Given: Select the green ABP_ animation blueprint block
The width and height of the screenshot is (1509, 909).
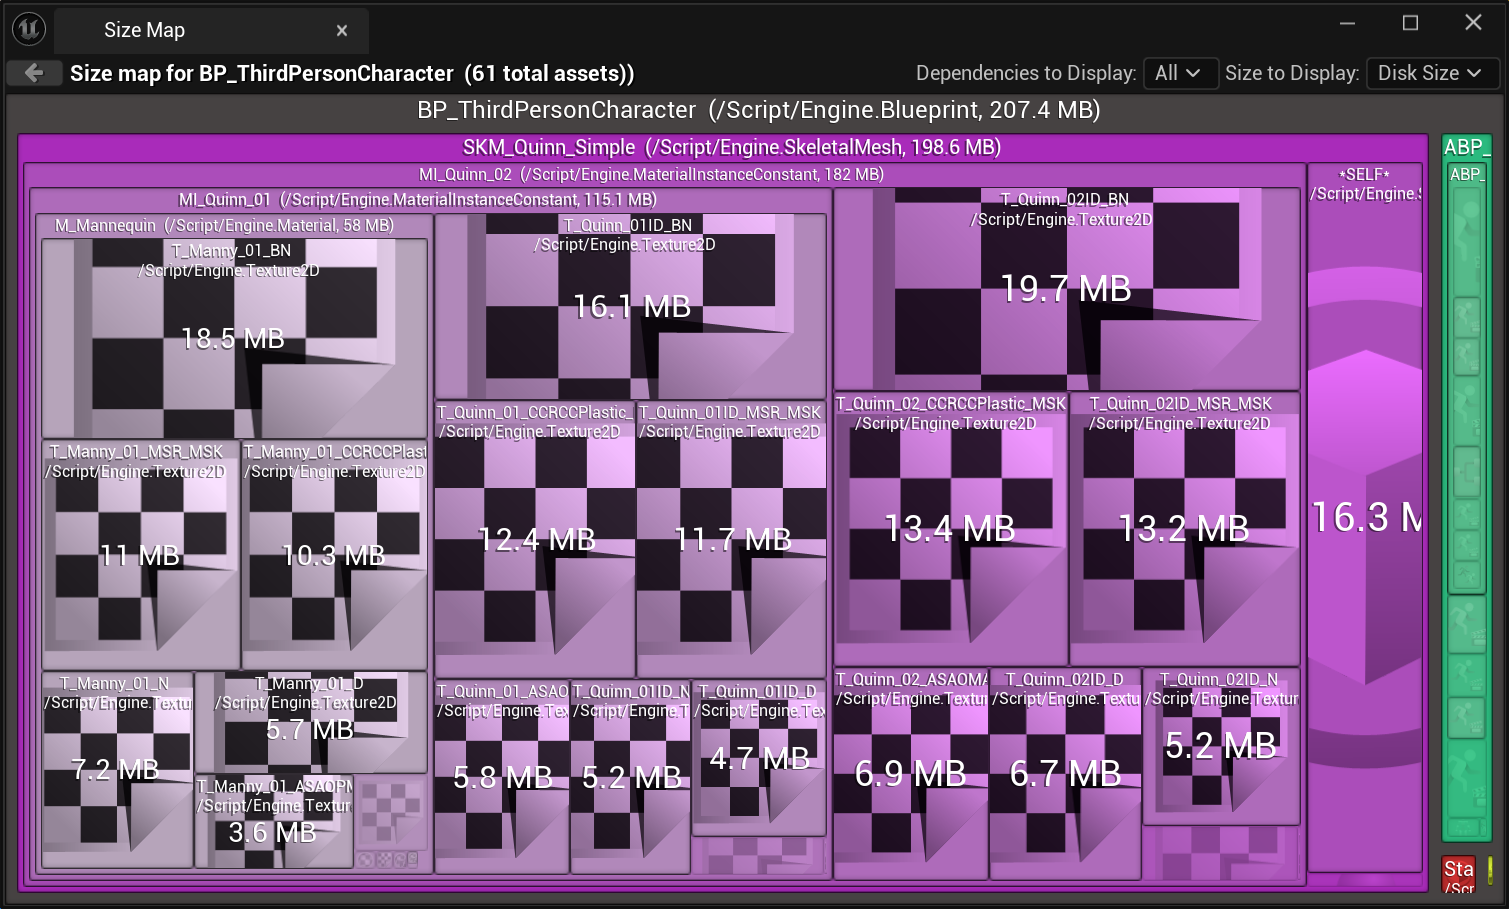Looking at the screenshot, I should coord(1466,148).
